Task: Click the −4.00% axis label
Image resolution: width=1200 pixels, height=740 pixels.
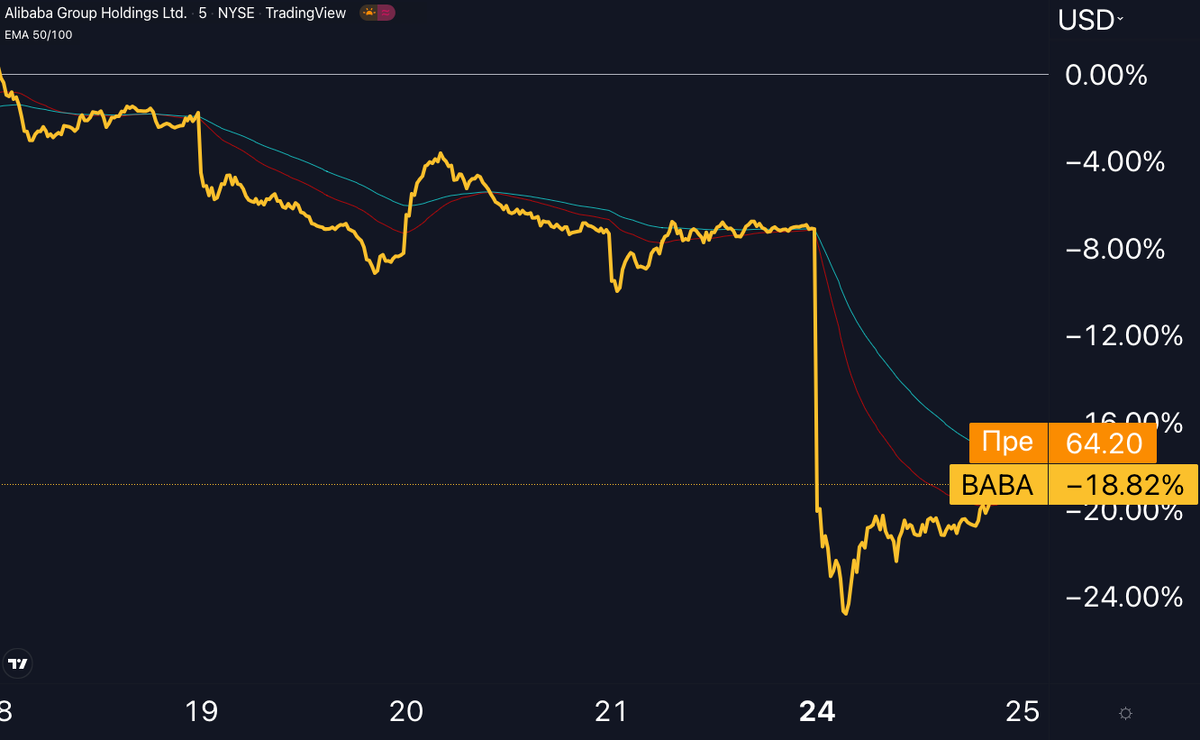Action: tap(1115, 161)
